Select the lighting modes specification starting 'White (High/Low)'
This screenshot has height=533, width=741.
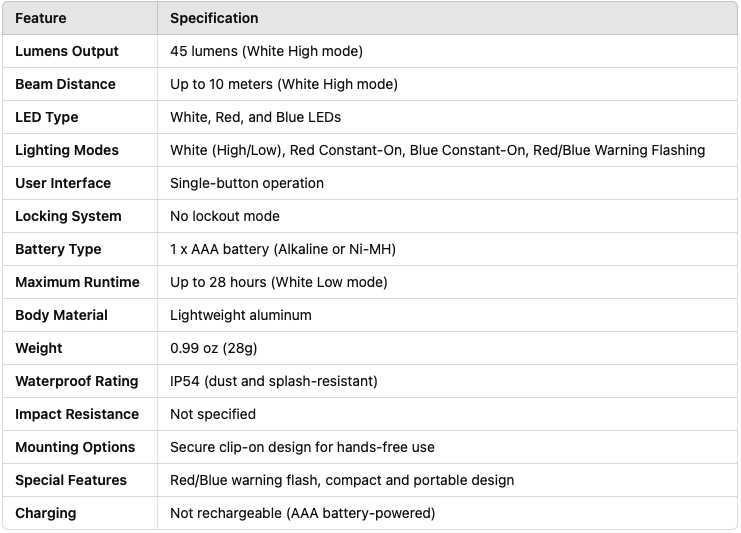pyautogui.click(x=438, y=150)
